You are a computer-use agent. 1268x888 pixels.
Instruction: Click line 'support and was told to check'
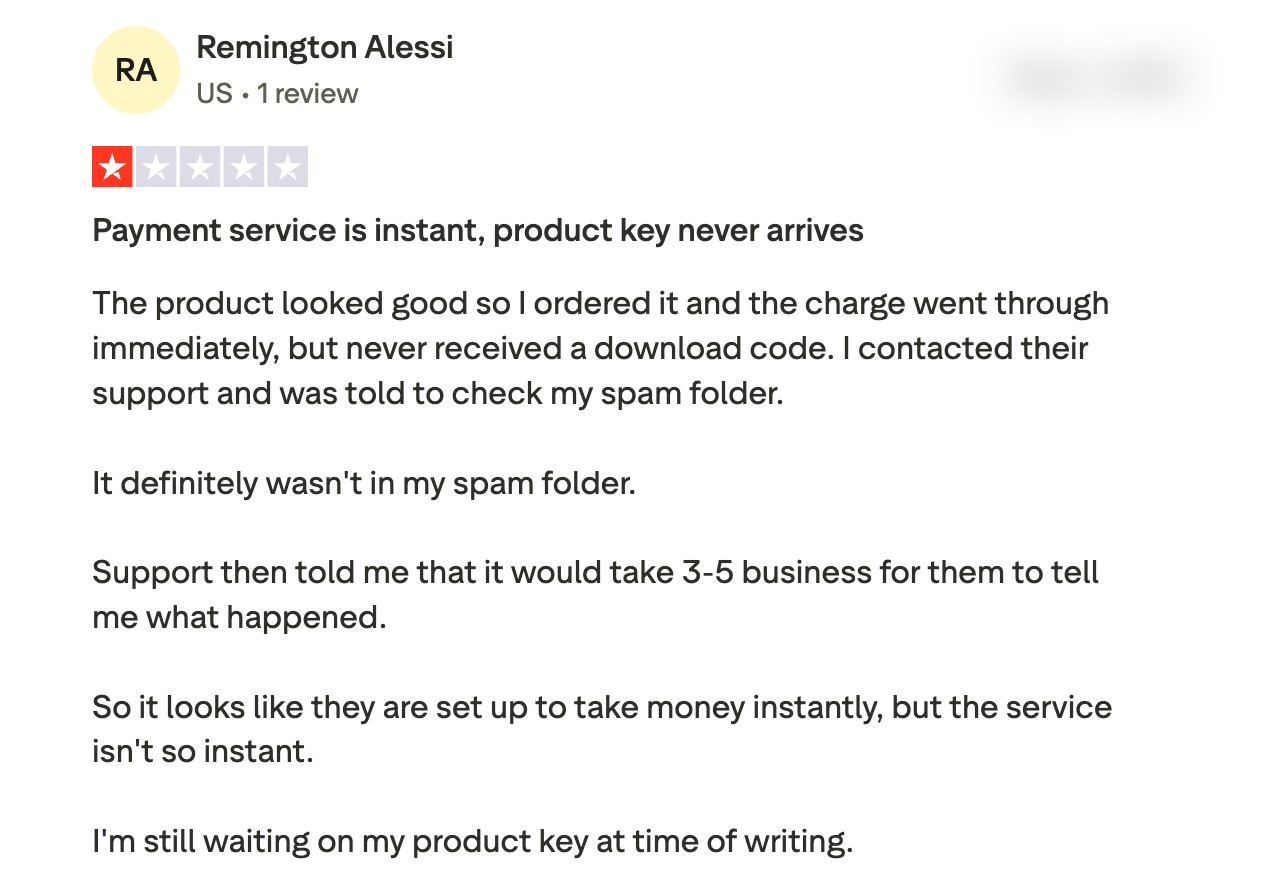click(x=437, y=393)
